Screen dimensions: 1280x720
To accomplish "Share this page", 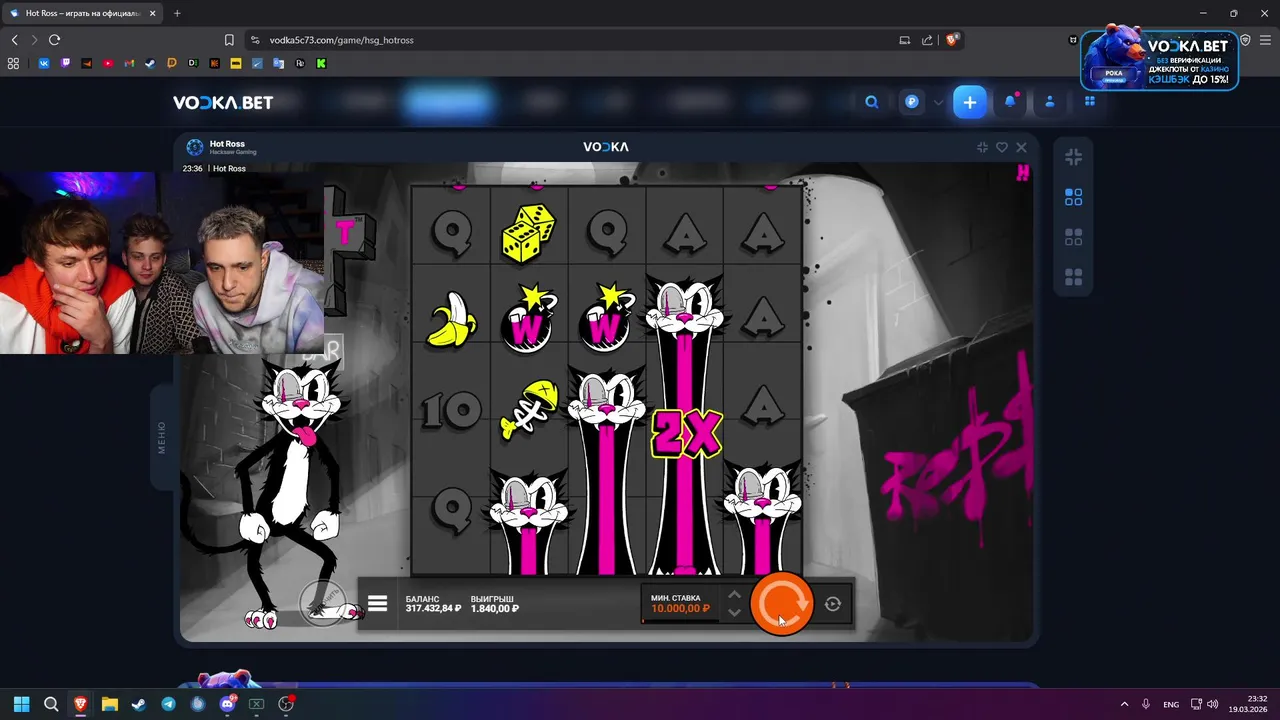I will [927, 40].
